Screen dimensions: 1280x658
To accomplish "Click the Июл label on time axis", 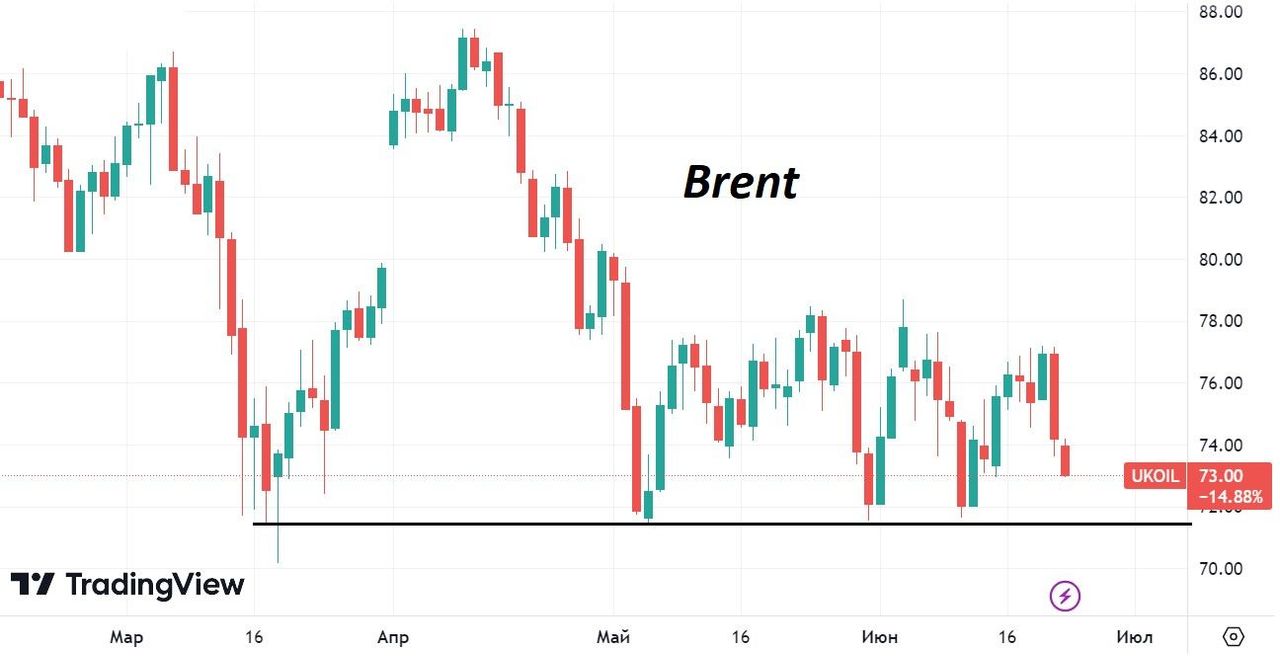I will coord(1134,637).
